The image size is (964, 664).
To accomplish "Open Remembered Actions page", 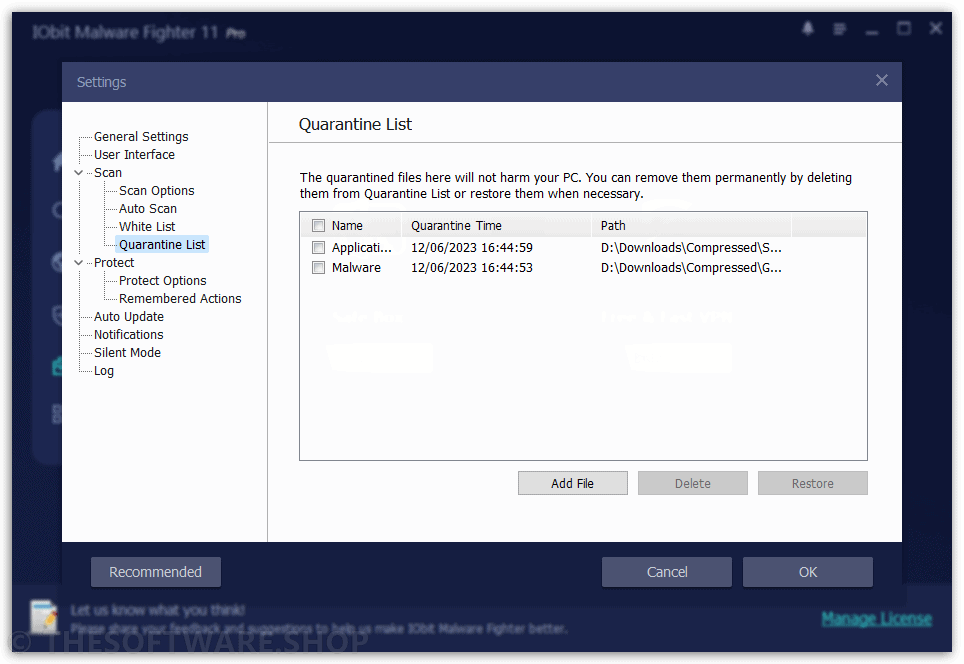I will [x=180, y=298].
